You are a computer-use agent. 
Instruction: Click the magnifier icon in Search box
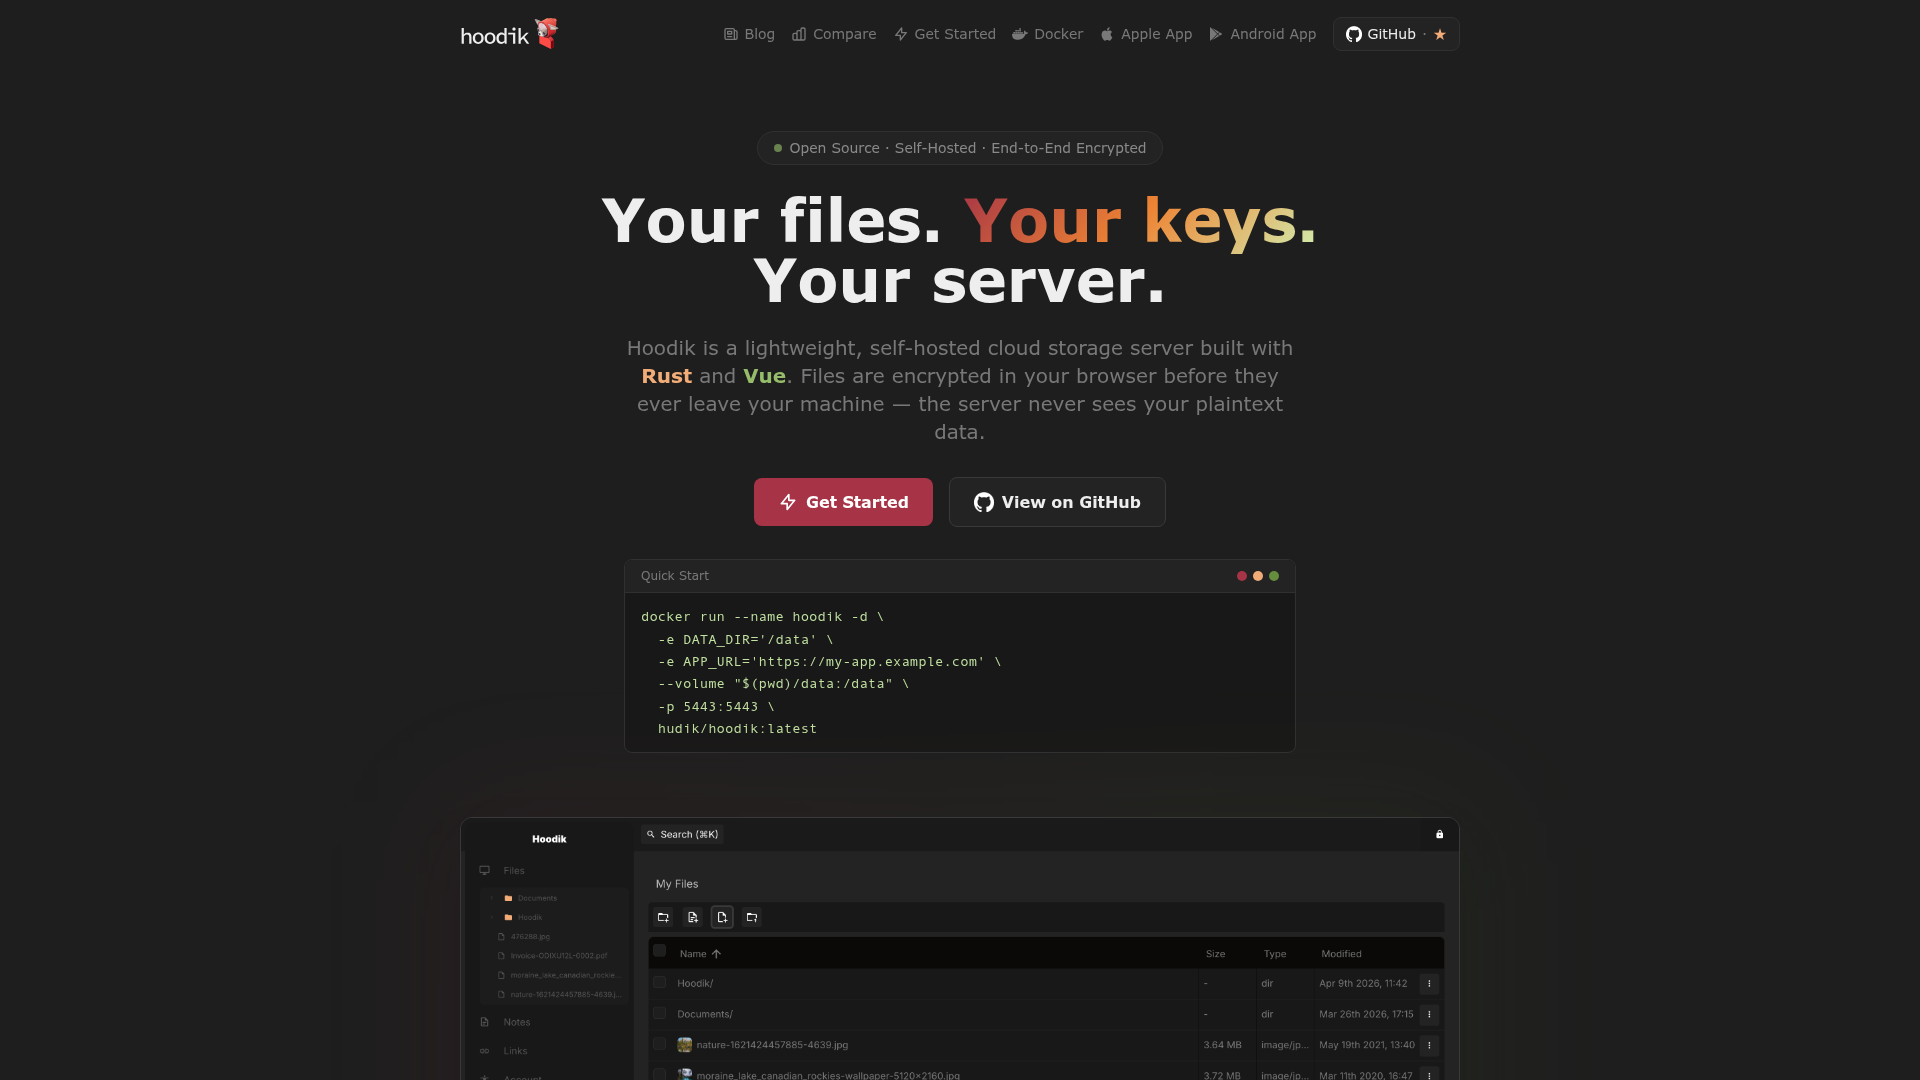tap(651, 834)
